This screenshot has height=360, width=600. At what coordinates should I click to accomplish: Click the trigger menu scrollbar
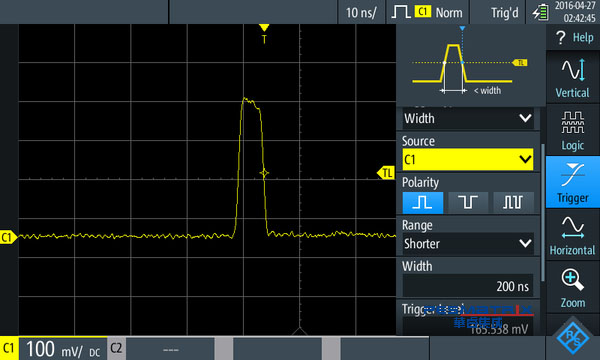point(543,212)
